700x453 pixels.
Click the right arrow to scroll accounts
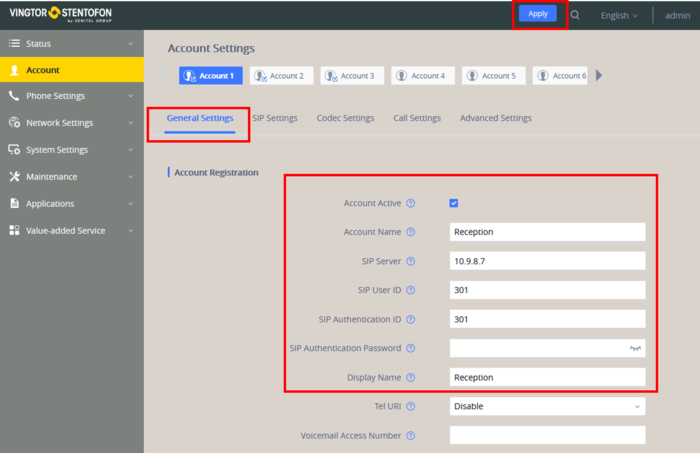[x=599, y=75]
